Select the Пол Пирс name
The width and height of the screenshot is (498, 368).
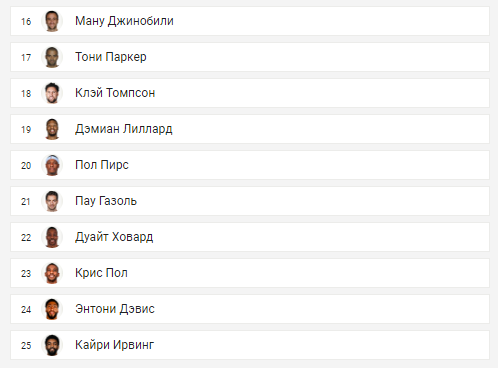click(102, 165)
